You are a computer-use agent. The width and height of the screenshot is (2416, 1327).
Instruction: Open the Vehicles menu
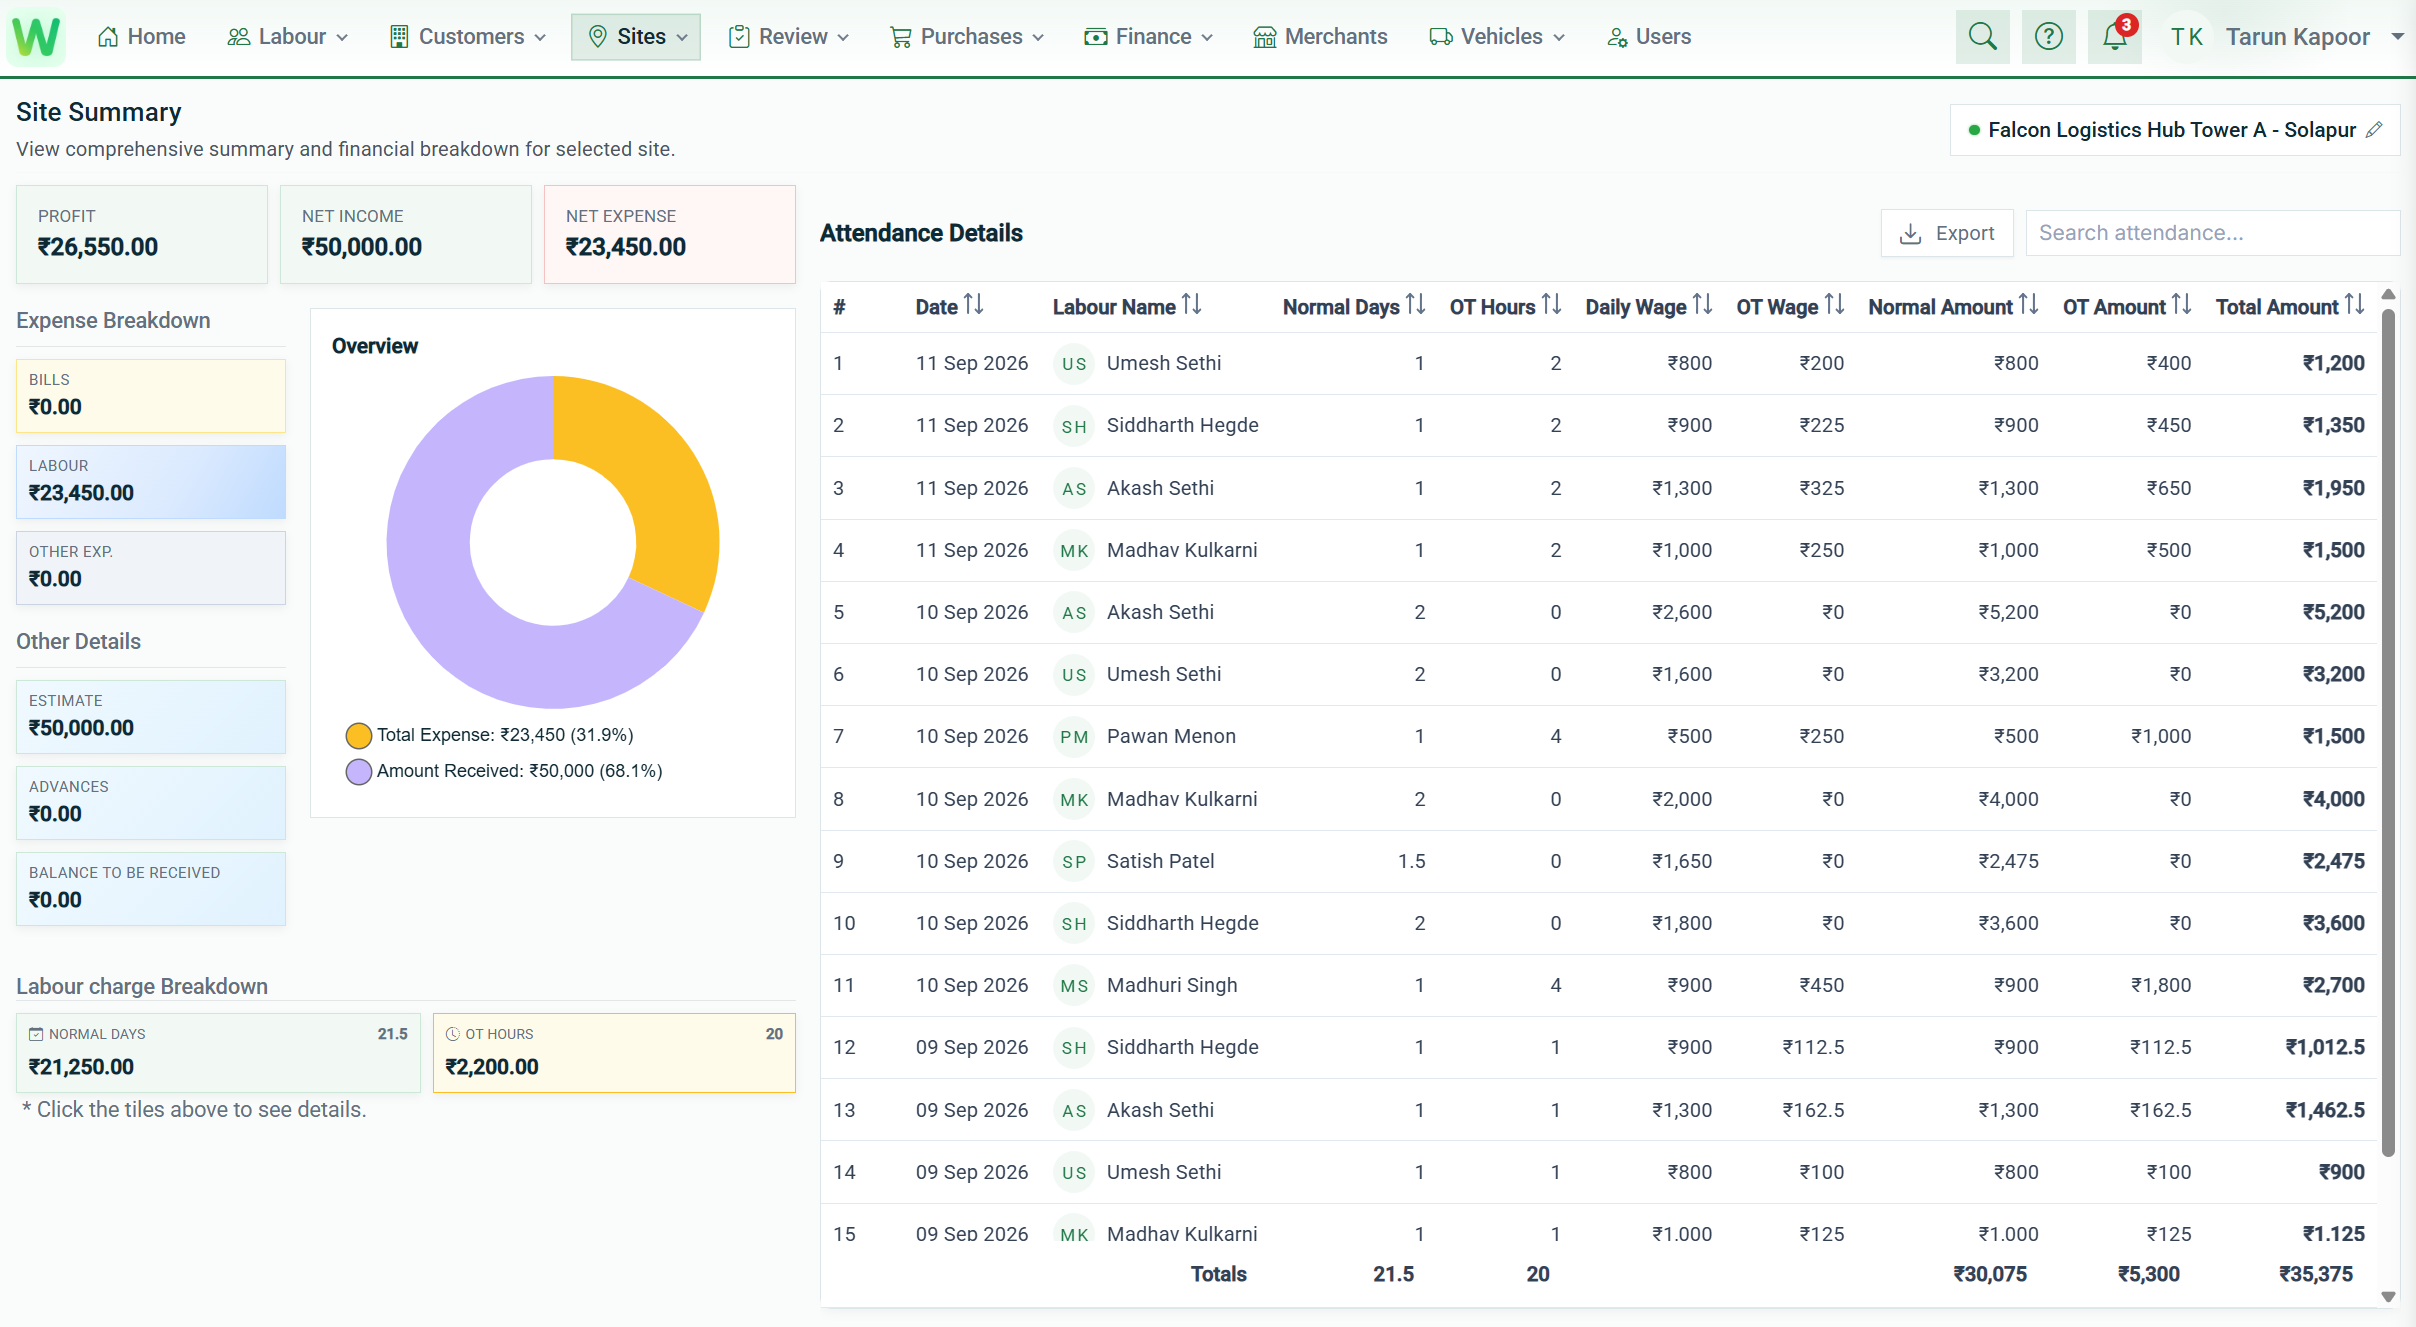(x=1497, y=37)
